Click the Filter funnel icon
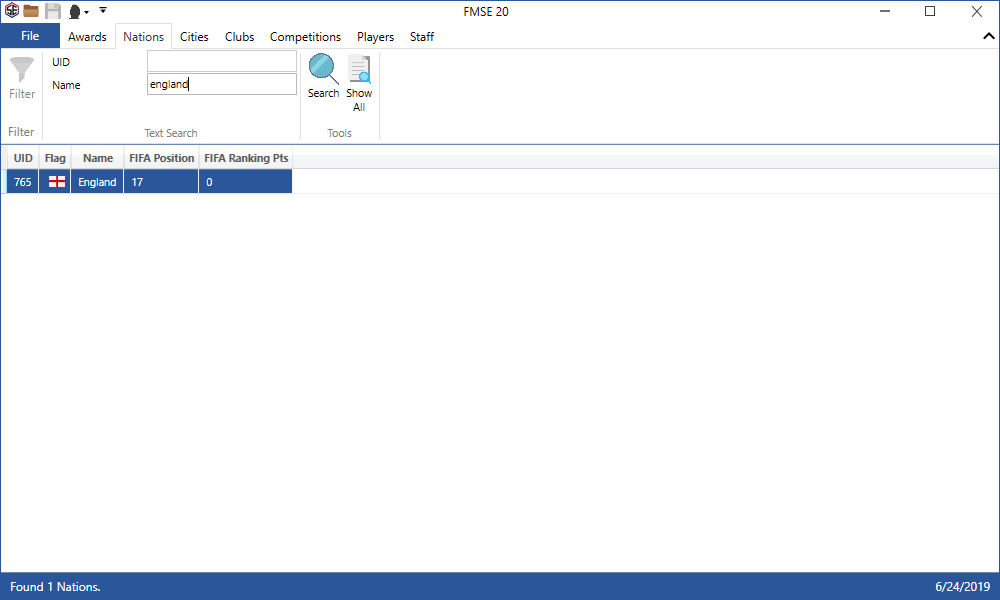 point(22,71)
